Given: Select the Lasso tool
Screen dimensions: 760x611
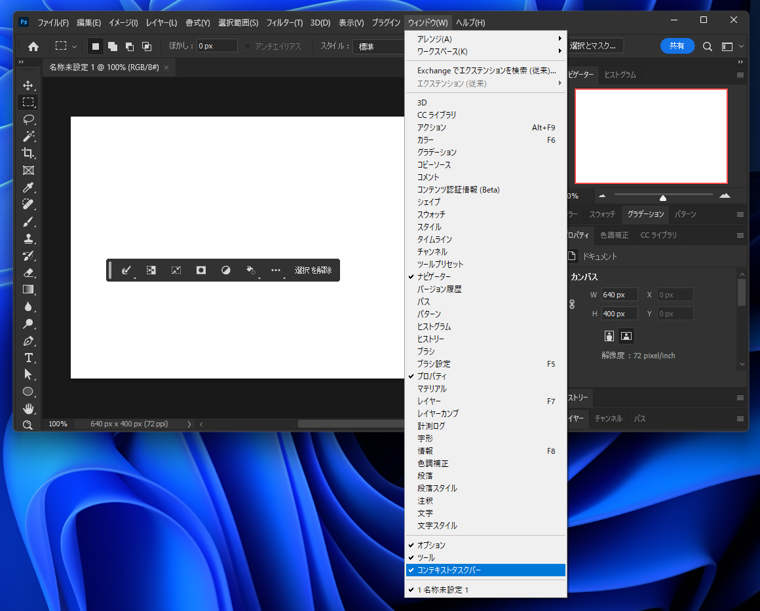Looking at the screenshot, I should 28,119.
